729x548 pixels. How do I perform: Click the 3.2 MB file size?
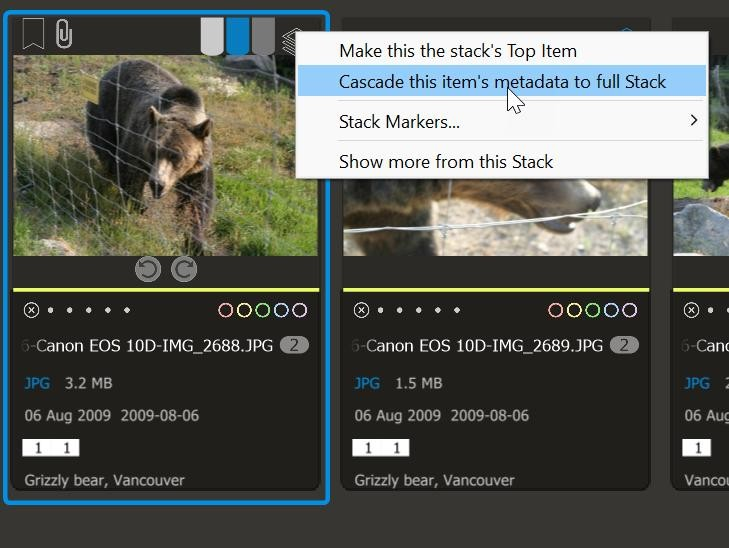[88, 383]
